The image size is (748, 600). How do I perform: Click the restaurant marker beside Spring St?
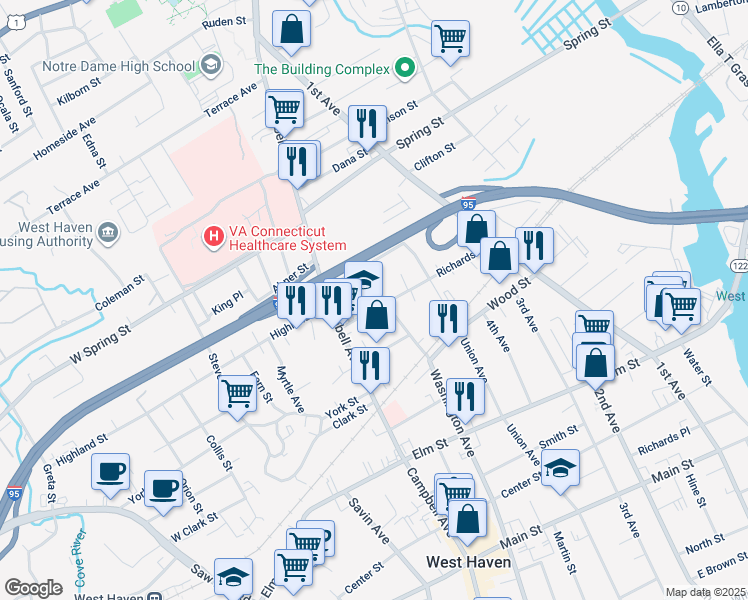(x=367, y=127)
